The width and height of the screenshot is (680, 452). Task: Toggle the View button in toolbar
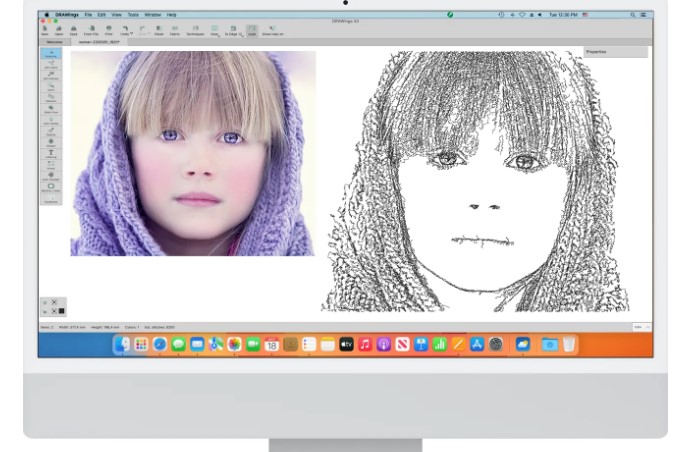pos(214,30)
